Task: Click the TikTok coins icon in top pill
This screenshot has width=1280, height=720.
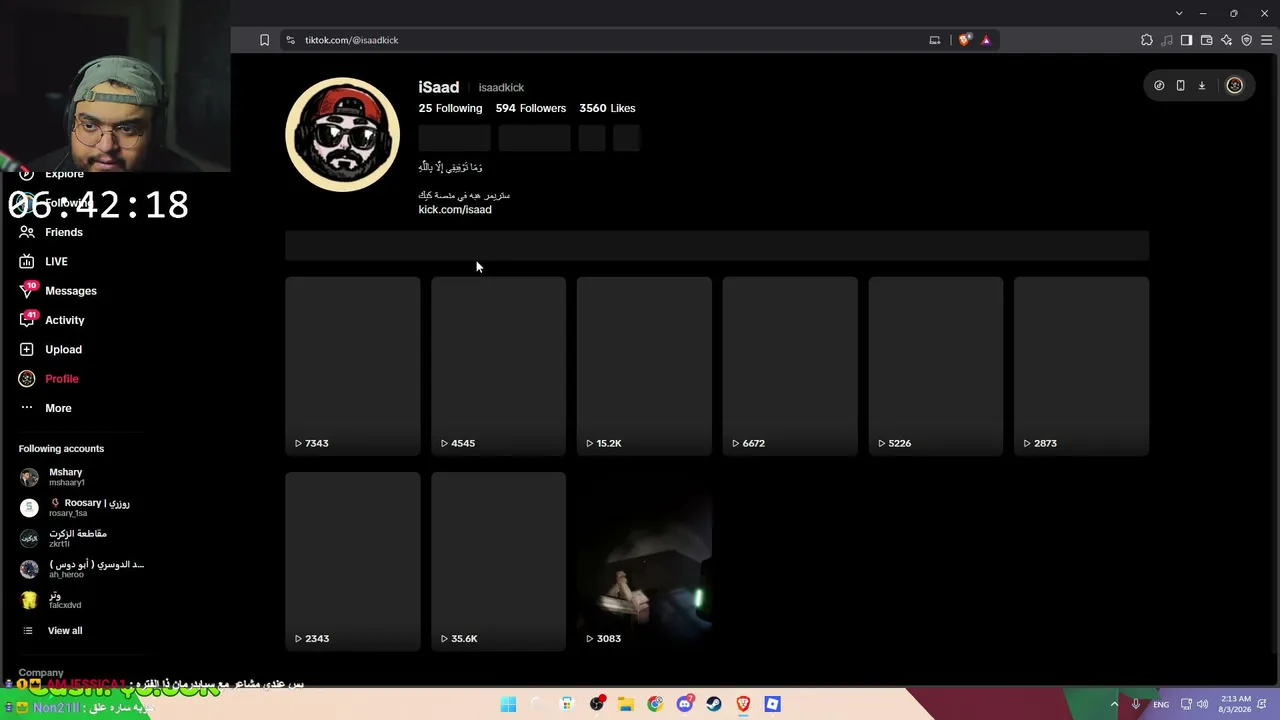Action: (1159, 86)
